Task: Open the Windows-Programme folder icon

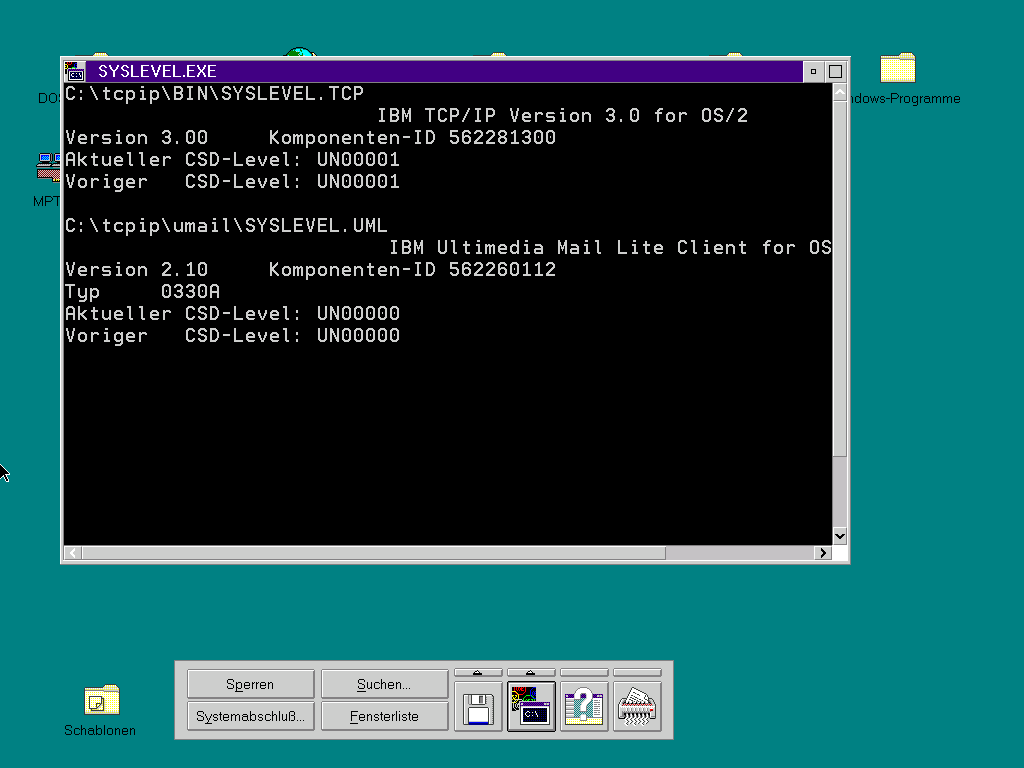Action: point(898,68)
